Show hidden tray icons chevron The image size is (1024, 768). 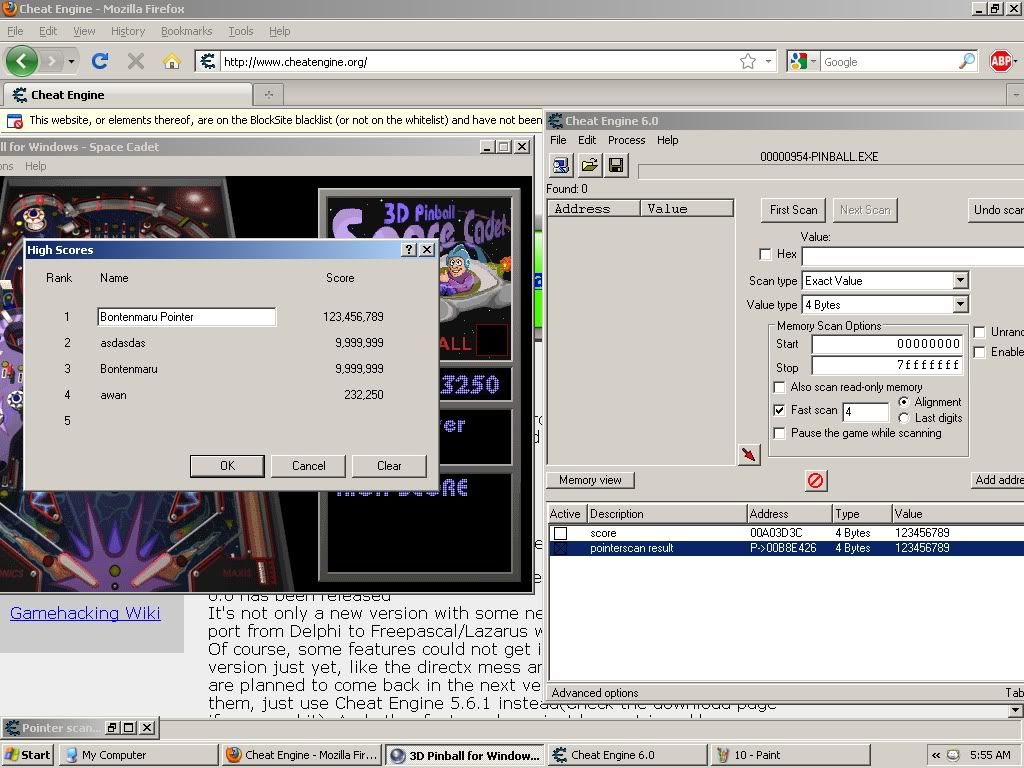click(936, 755)
